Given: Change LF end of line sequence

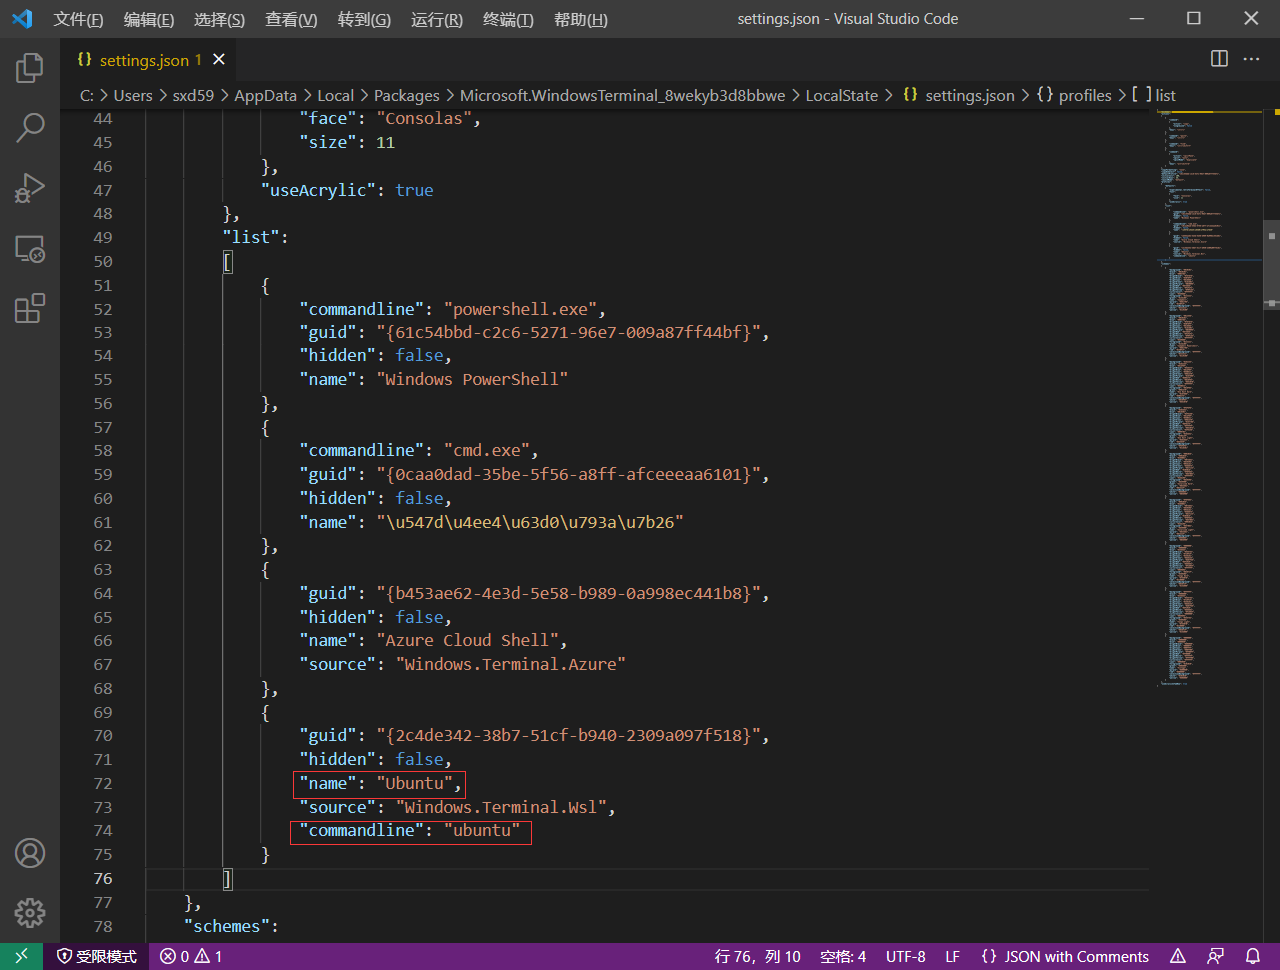Looking at the screenshot, I should 953,957.
